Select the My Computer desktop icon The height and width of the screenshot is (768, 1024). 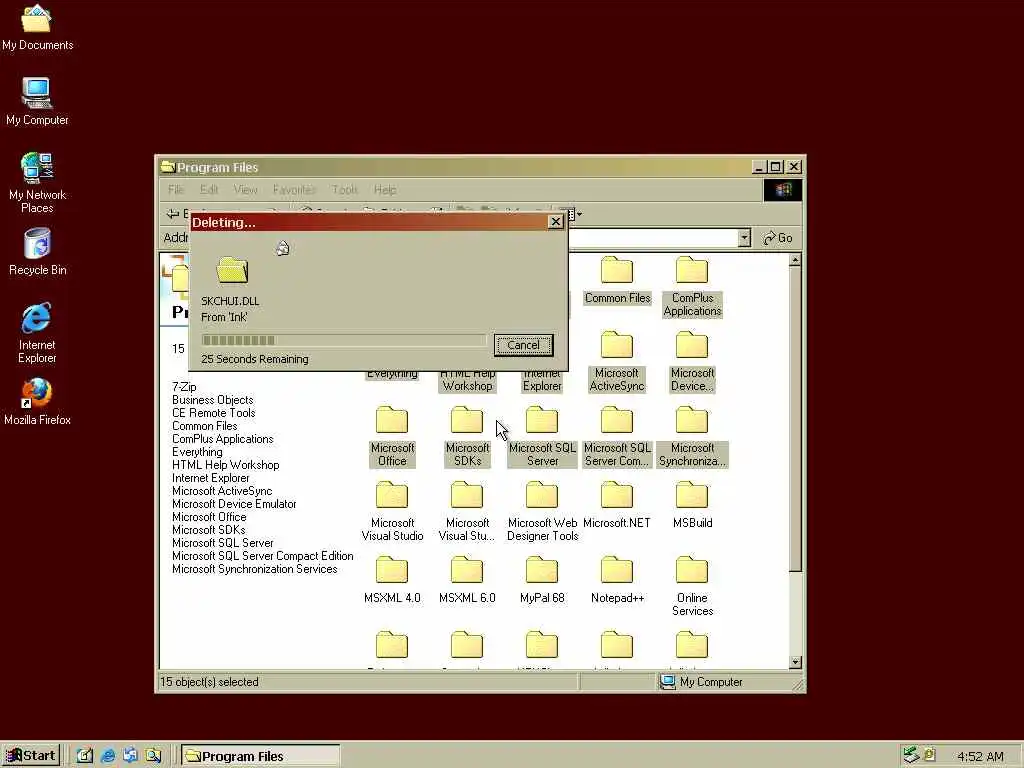[x=37, y=101]
